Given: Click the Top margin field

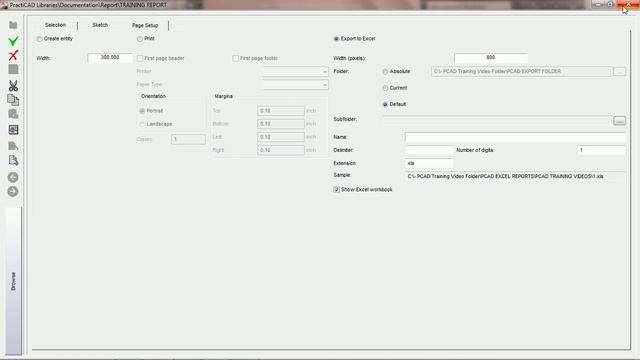Looking at the screenshot, I should (x=281, y=111).
